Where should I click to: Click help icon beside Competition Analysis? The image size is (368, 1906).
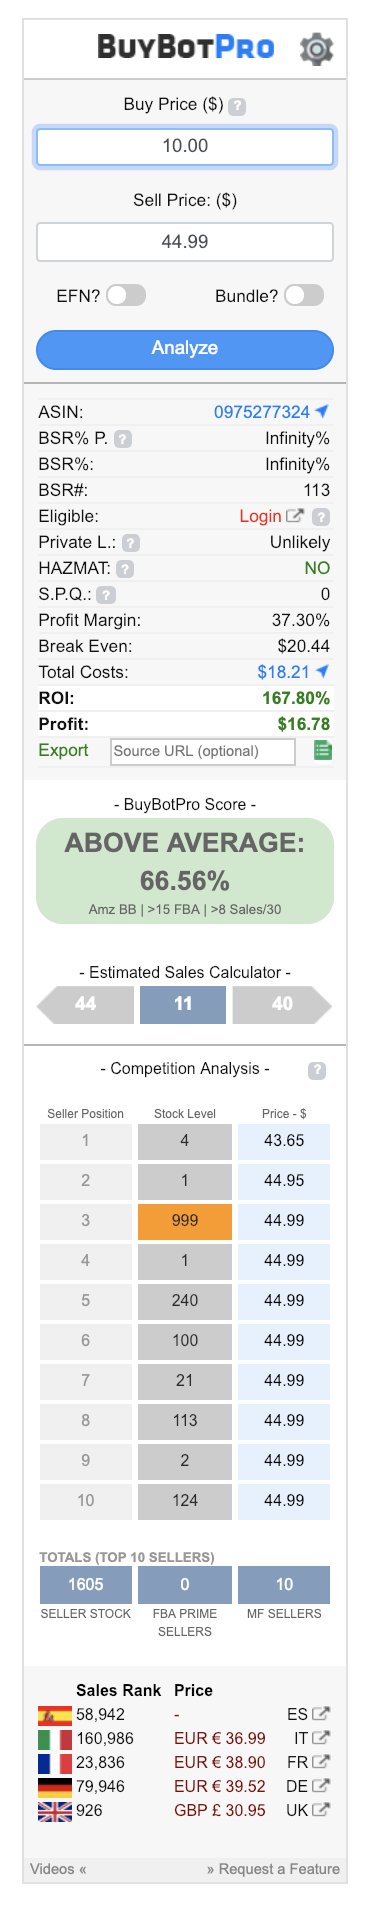pyautogui.click(x=317, y=1070)
